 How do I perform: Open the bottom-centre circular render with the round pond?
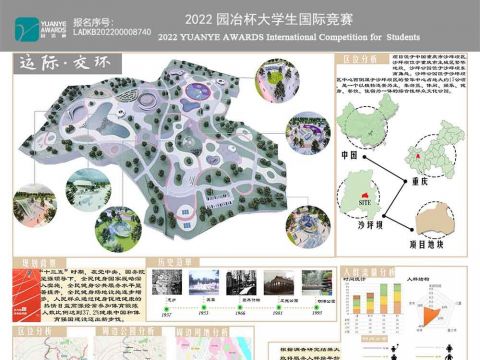point(118,229)
